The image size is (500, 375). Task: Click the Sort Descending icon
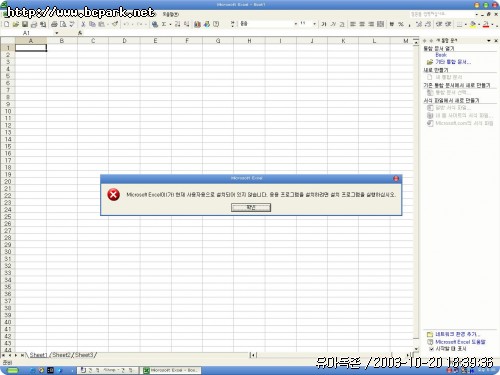[186, 24]
